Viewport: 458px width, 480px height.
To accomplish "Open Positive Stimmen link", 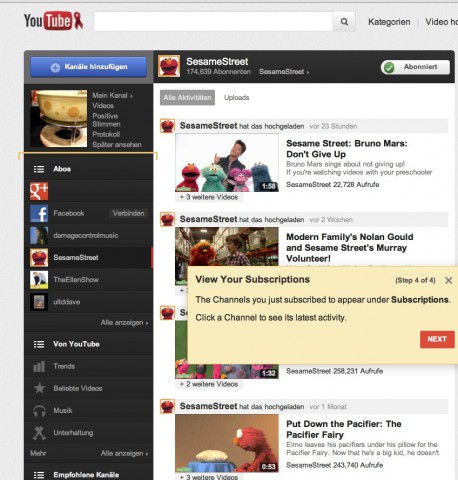I will pyautogui.click(x=106, y=120).
